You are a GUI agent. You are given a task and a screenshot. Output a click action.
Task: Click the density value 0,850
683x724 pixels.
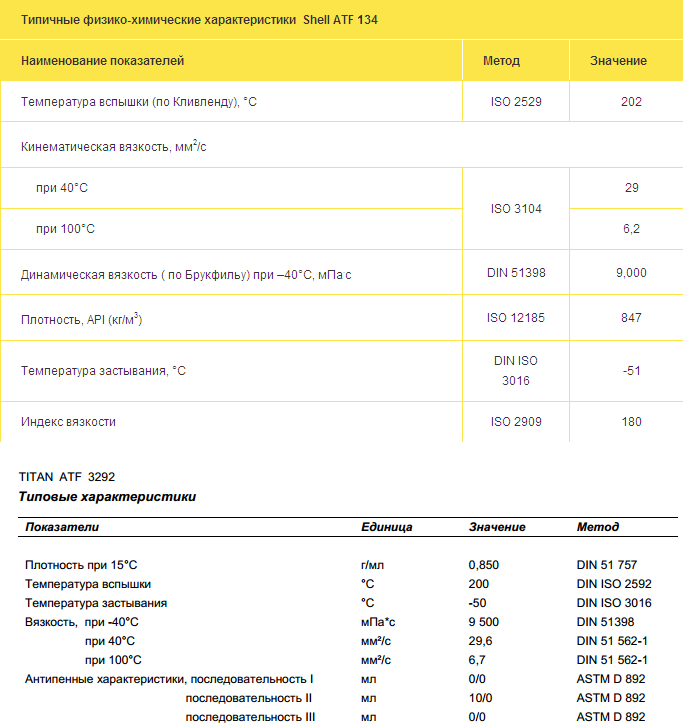click(483, 565)
